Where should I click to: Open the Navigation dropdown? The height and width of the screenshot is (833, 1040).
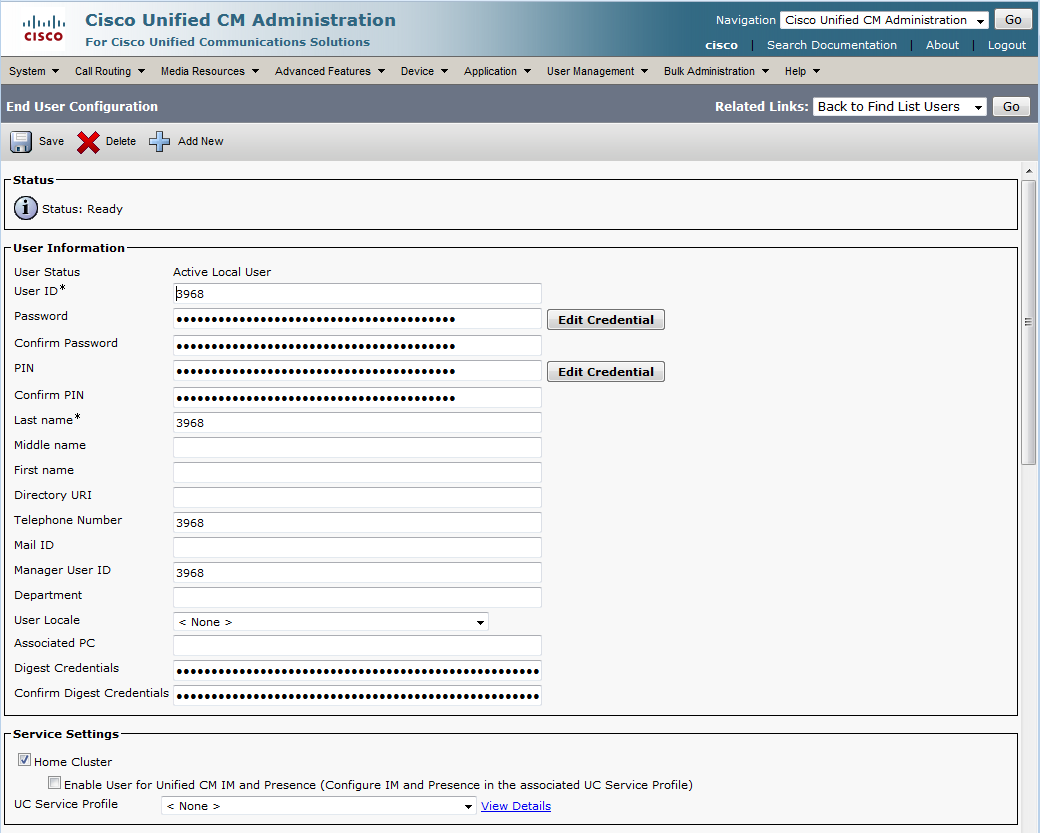[x=884, y=20]
